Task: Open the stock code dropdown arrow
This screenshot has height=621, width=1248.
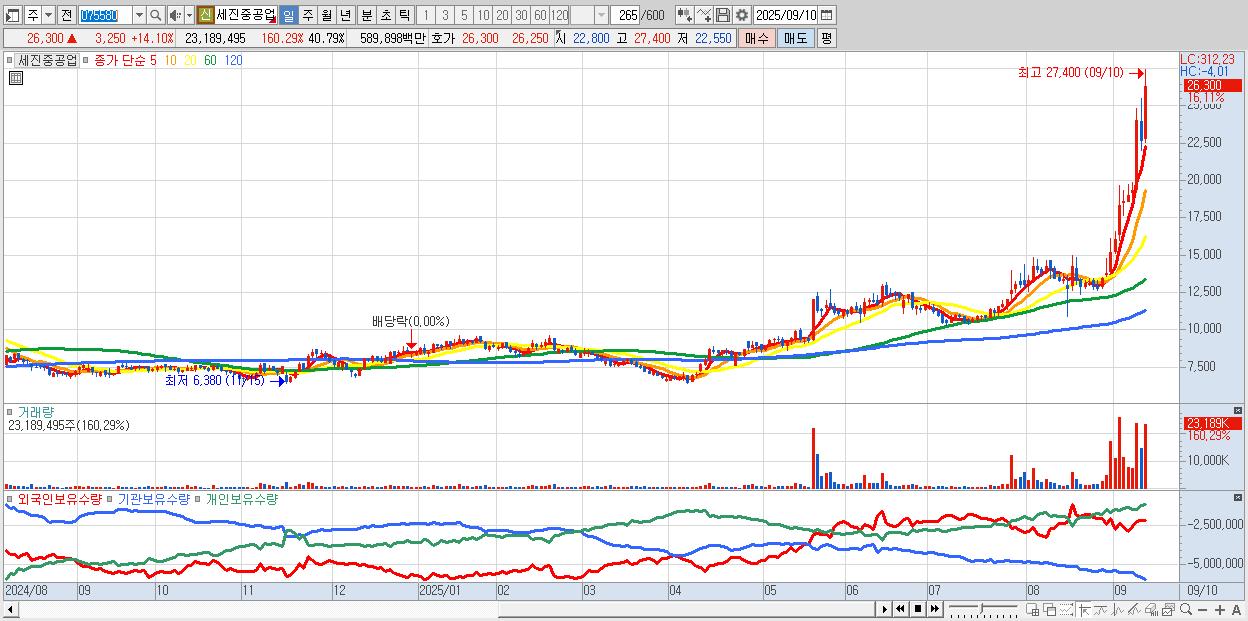Action: pyautogui.click(x=139, y=15)
